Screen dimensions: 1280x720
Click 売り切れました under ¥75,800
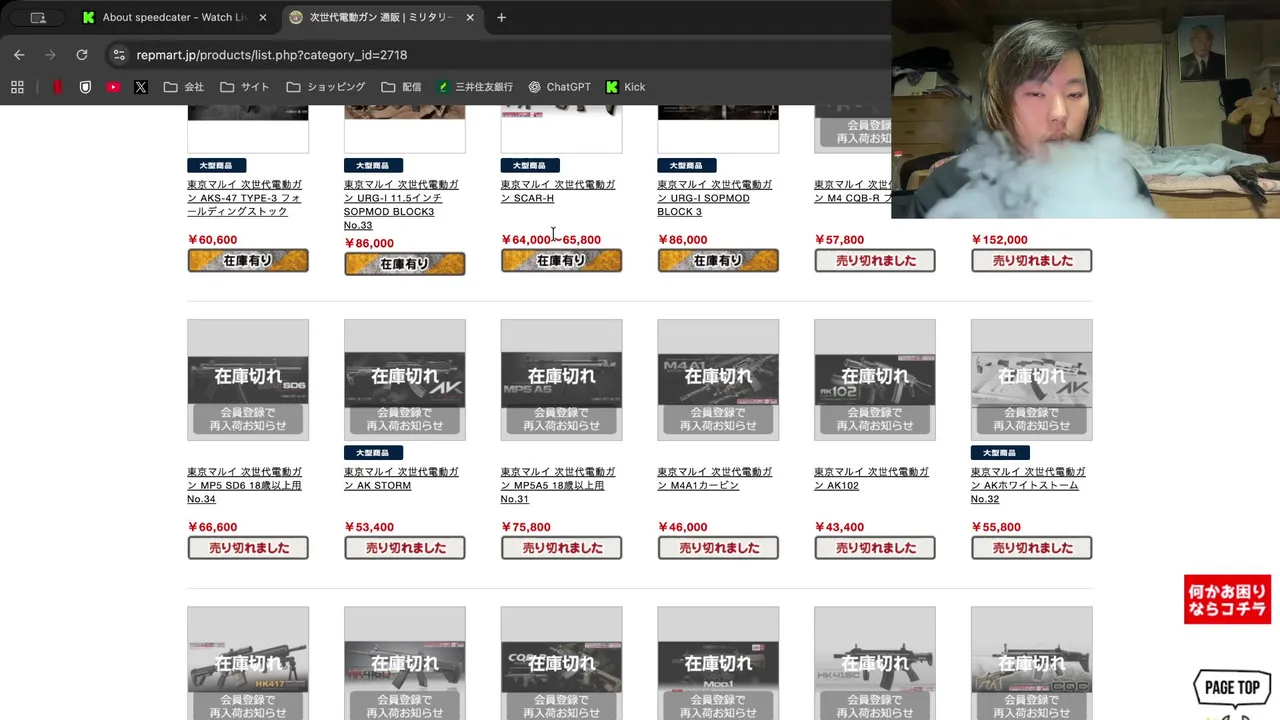(x=561, y=548)
